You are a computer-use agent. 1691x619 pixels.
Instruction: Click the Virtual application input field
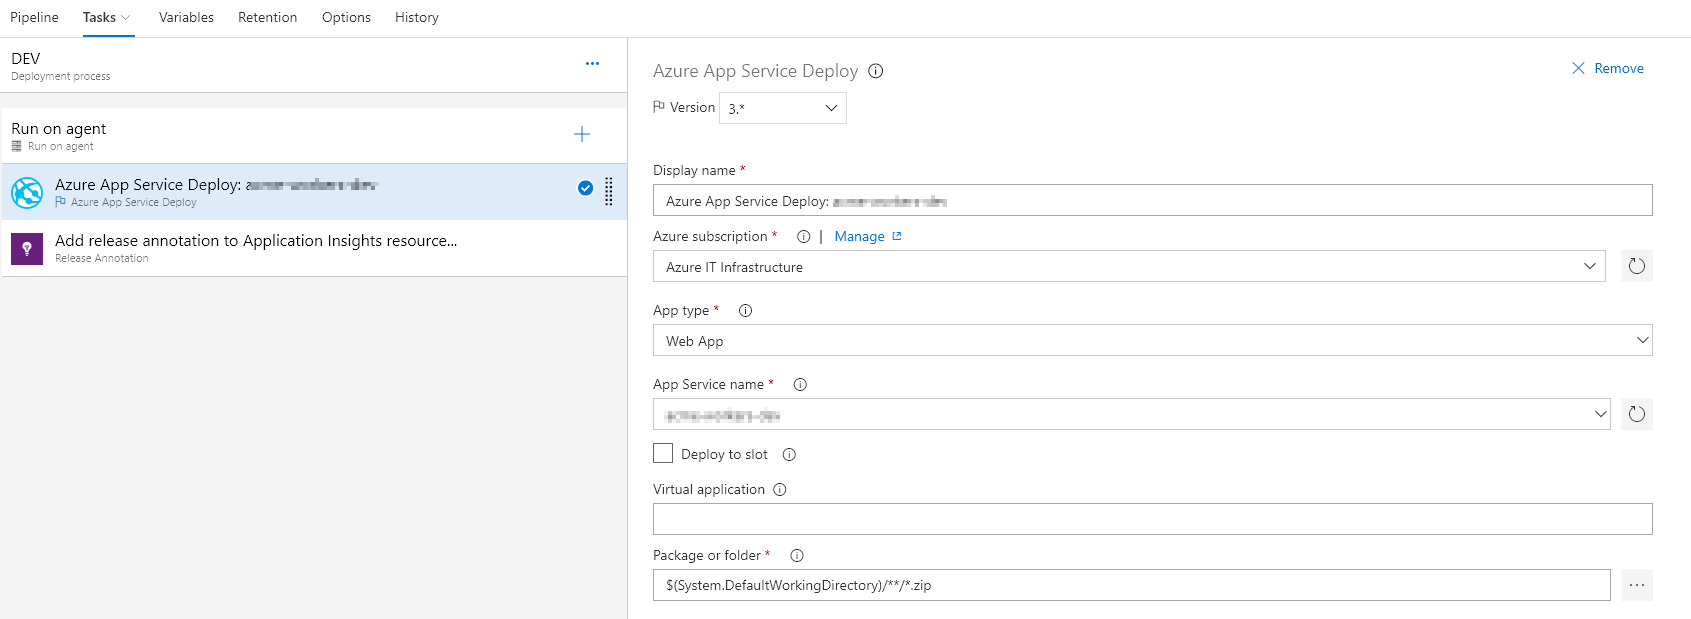coord(1152,519)
